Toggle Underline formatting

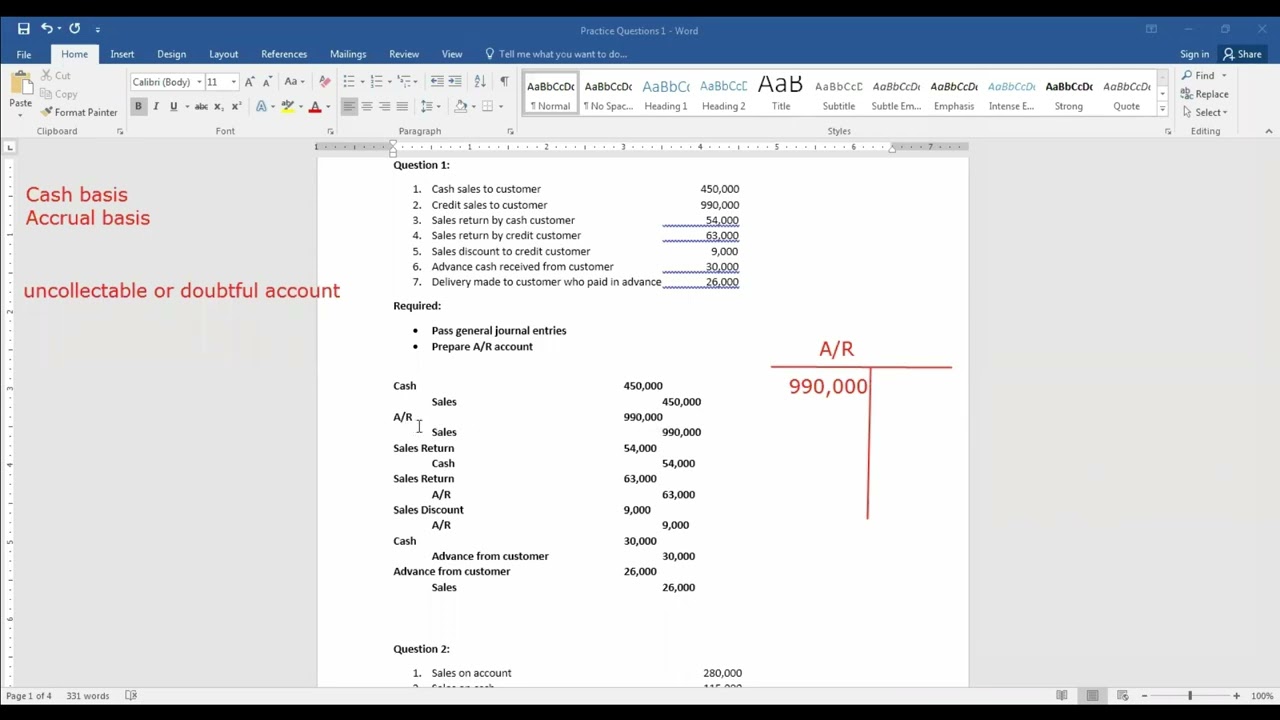point(173,106)
